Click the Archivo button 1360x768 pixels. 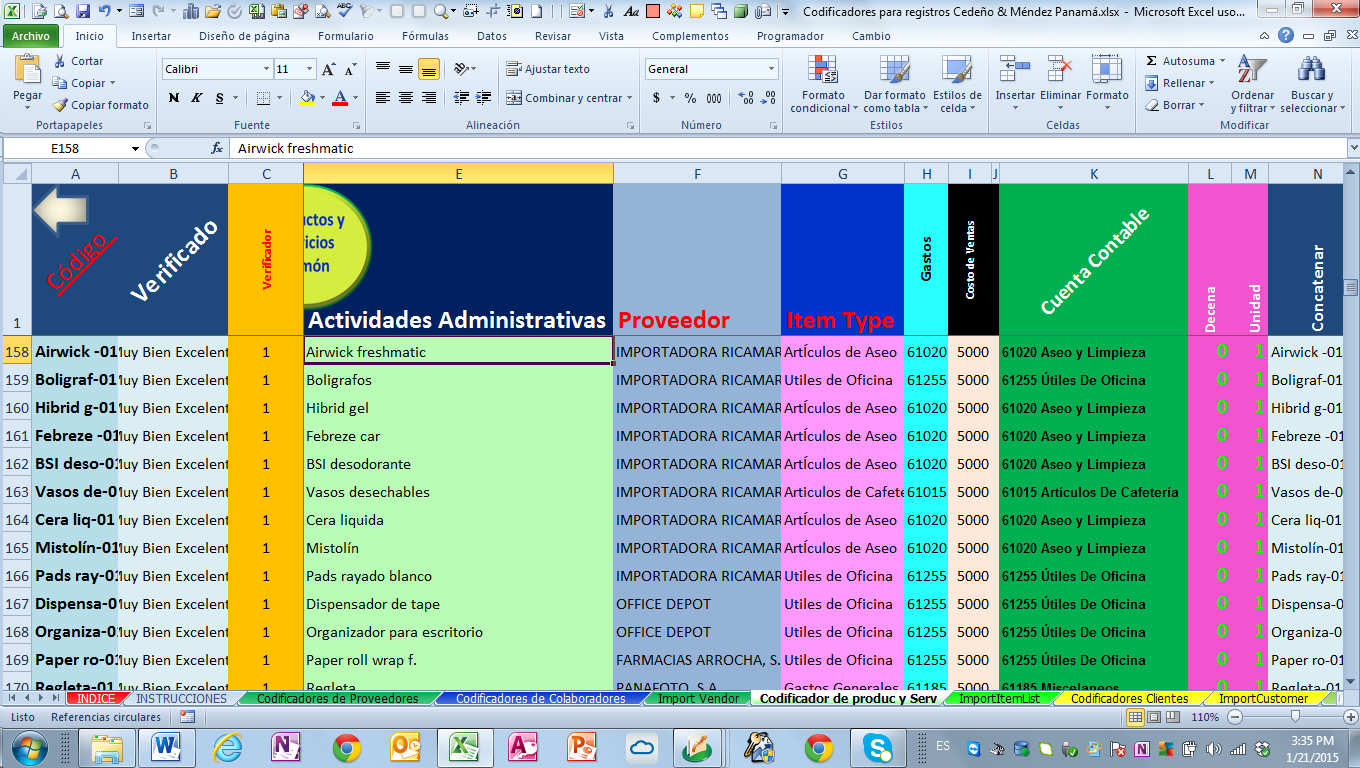coord(31,36)
